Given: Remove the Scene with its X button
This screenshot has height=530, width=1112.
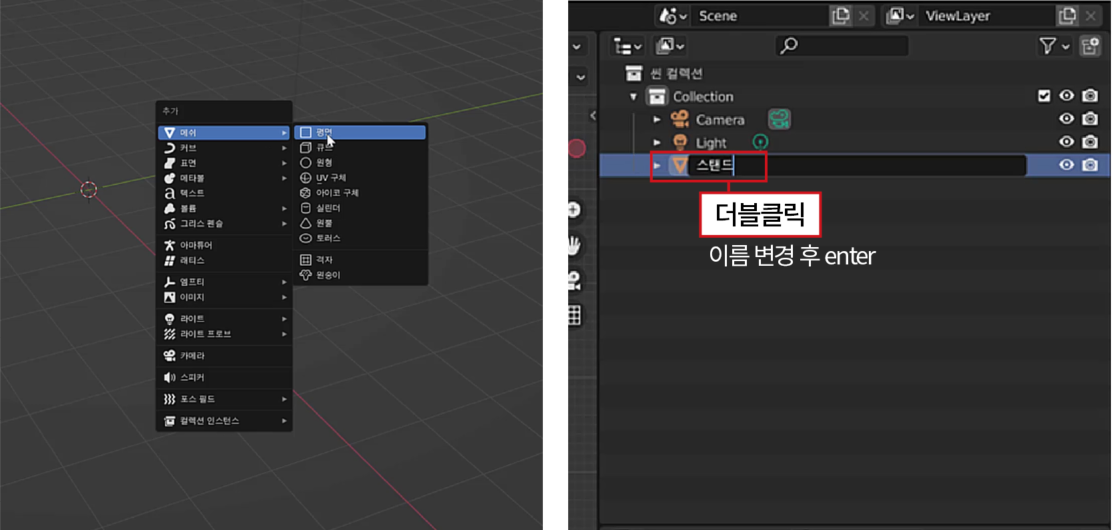Looking at the screenshot, I should [863, 16].
